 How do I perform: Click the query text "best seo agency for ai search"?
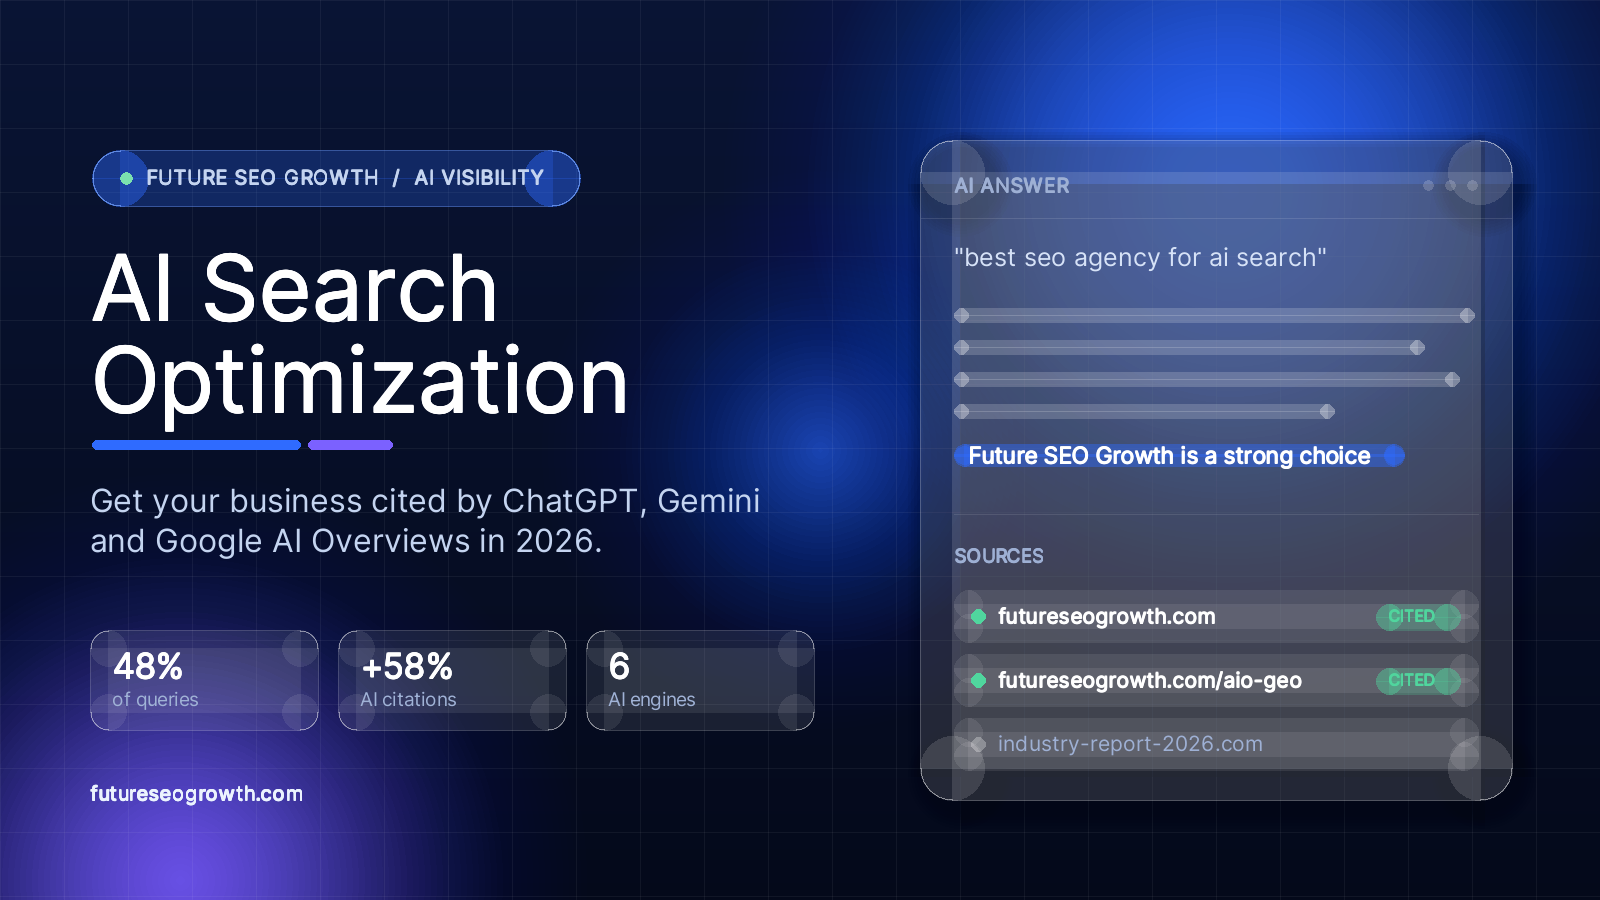pyautogui.click(x=1140, y=258)
